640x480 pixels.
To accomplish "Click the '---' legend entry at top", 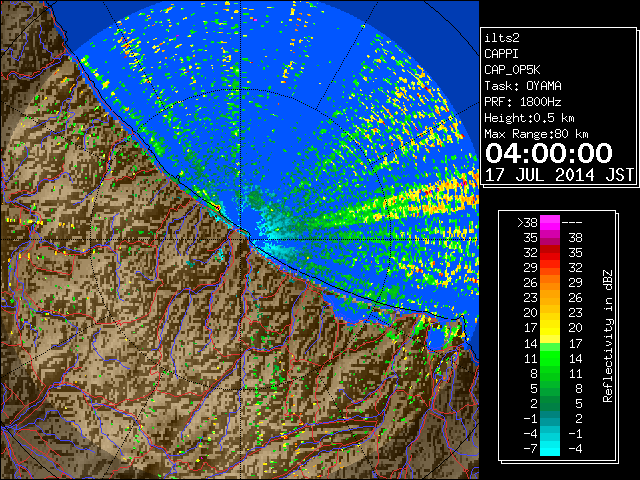I will tap(572, 223).
